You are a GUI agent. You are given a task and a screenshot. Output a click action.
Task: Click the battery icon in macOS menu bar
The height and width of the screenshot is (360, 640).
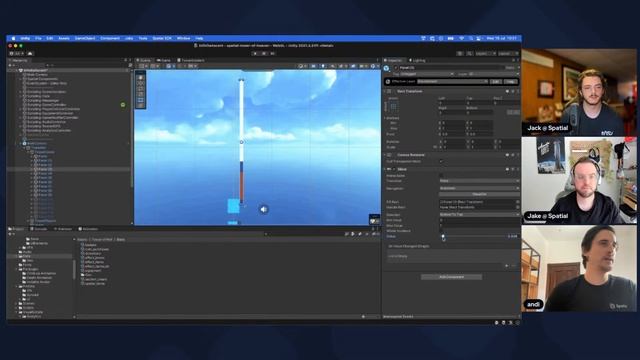451,38
